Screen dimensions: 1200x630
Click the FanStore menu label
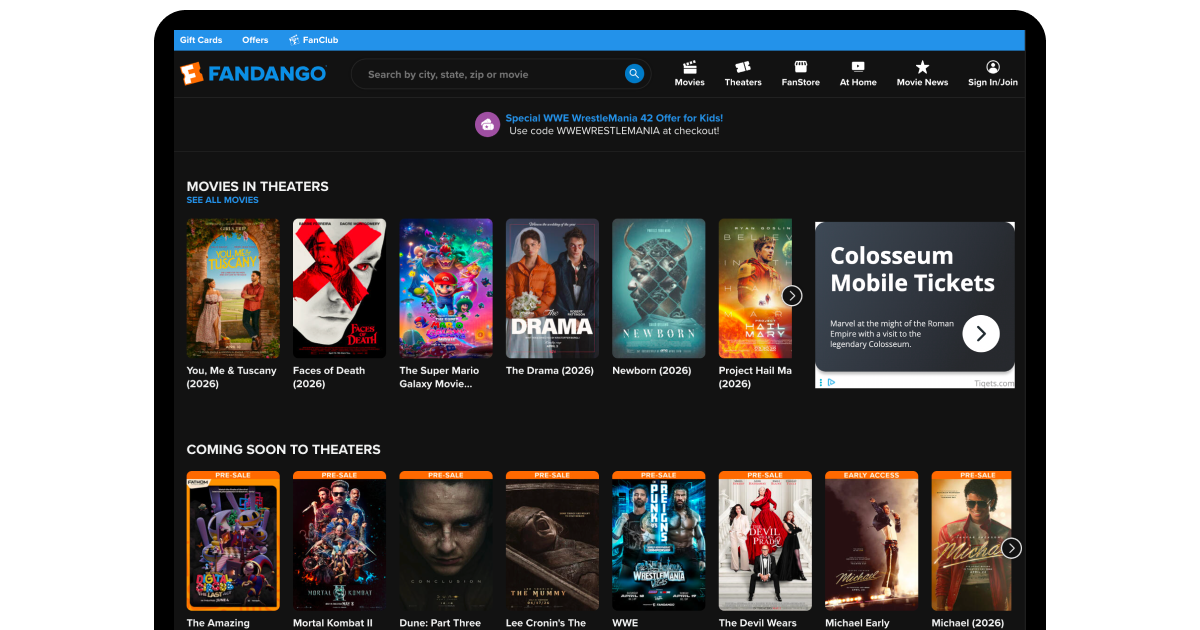coord(800,83)
